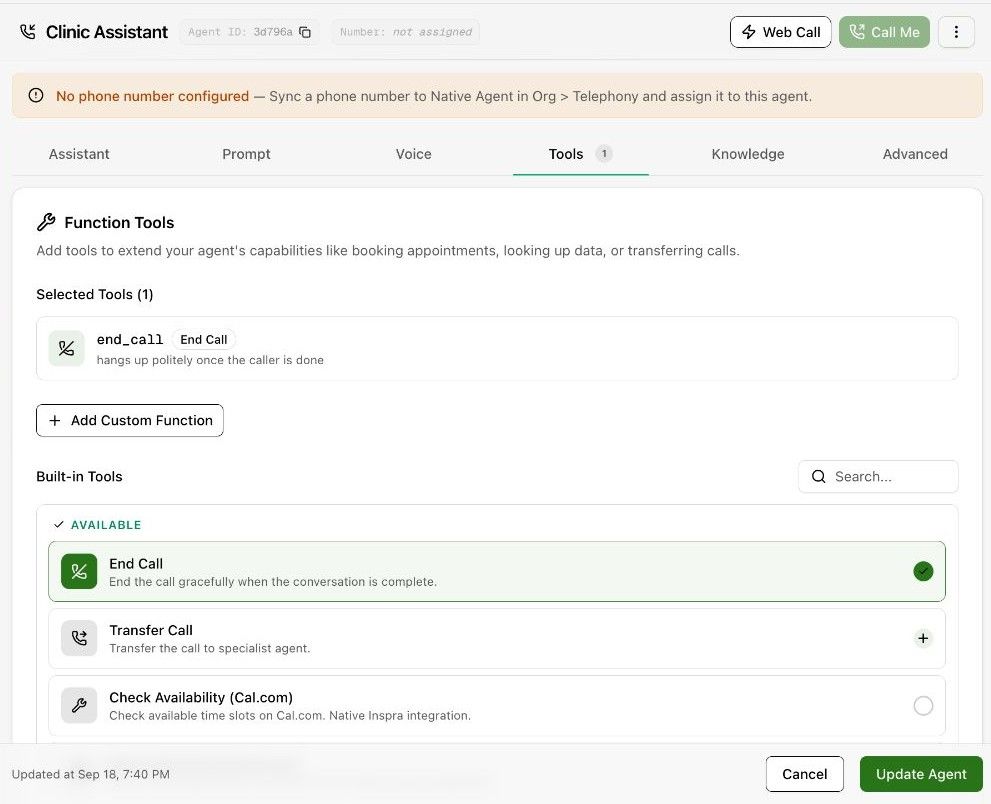Cancel the agent changes
This screenshot has width=991, height=804.
pos(805,774)
